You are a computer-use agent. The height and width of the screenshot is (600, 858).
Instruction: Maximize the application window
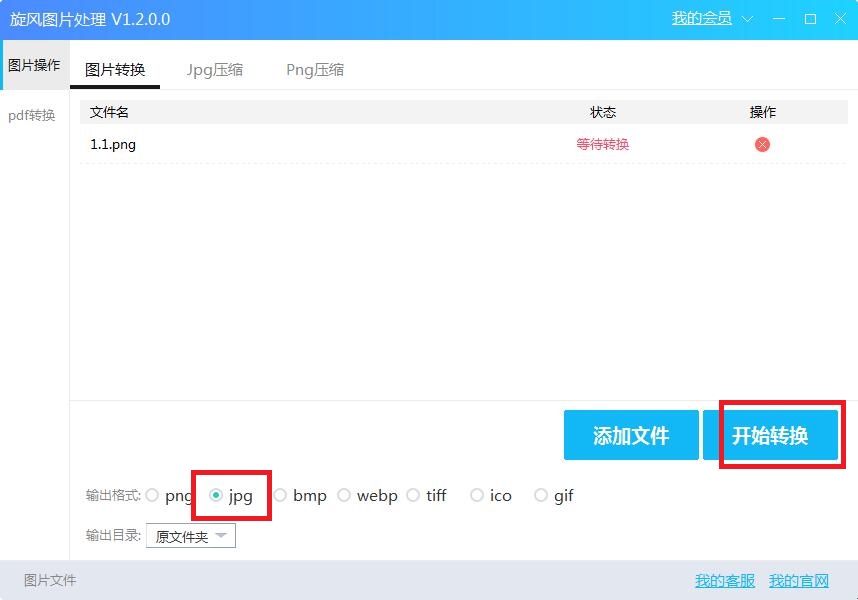tap(810, 19)
